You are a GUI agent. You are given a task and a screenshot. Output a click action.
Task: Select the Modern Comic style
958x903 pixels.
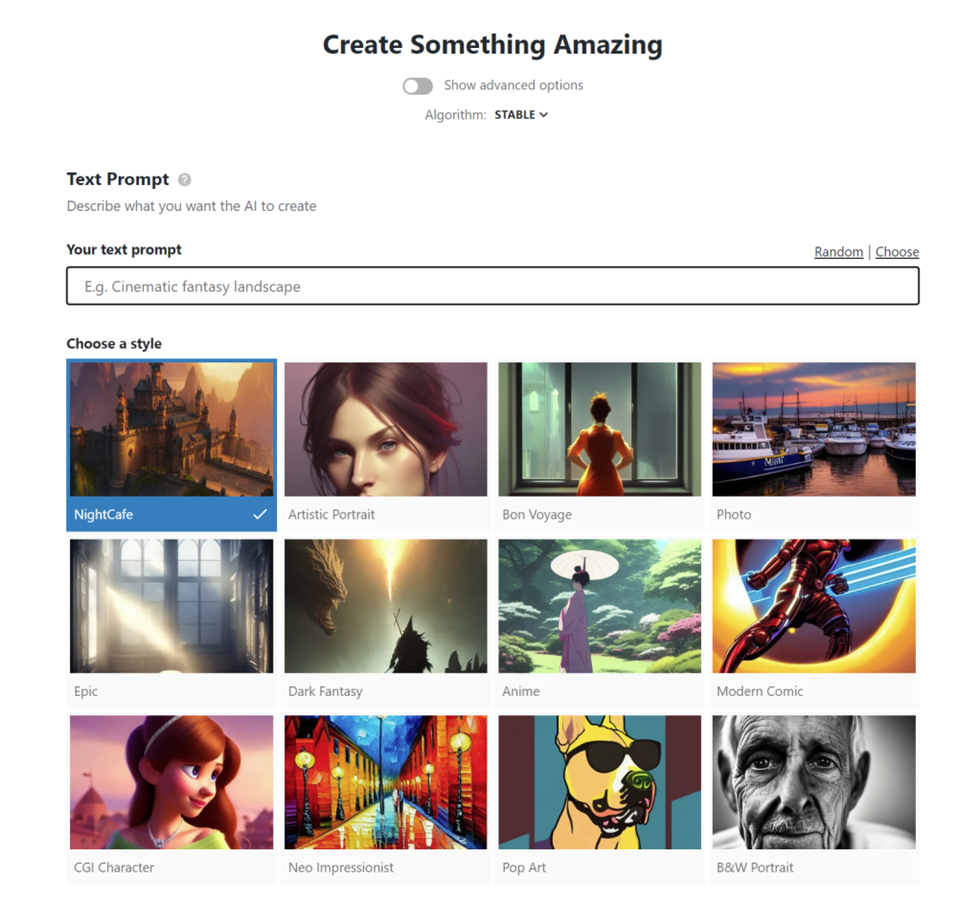click(x=814, y=622)
